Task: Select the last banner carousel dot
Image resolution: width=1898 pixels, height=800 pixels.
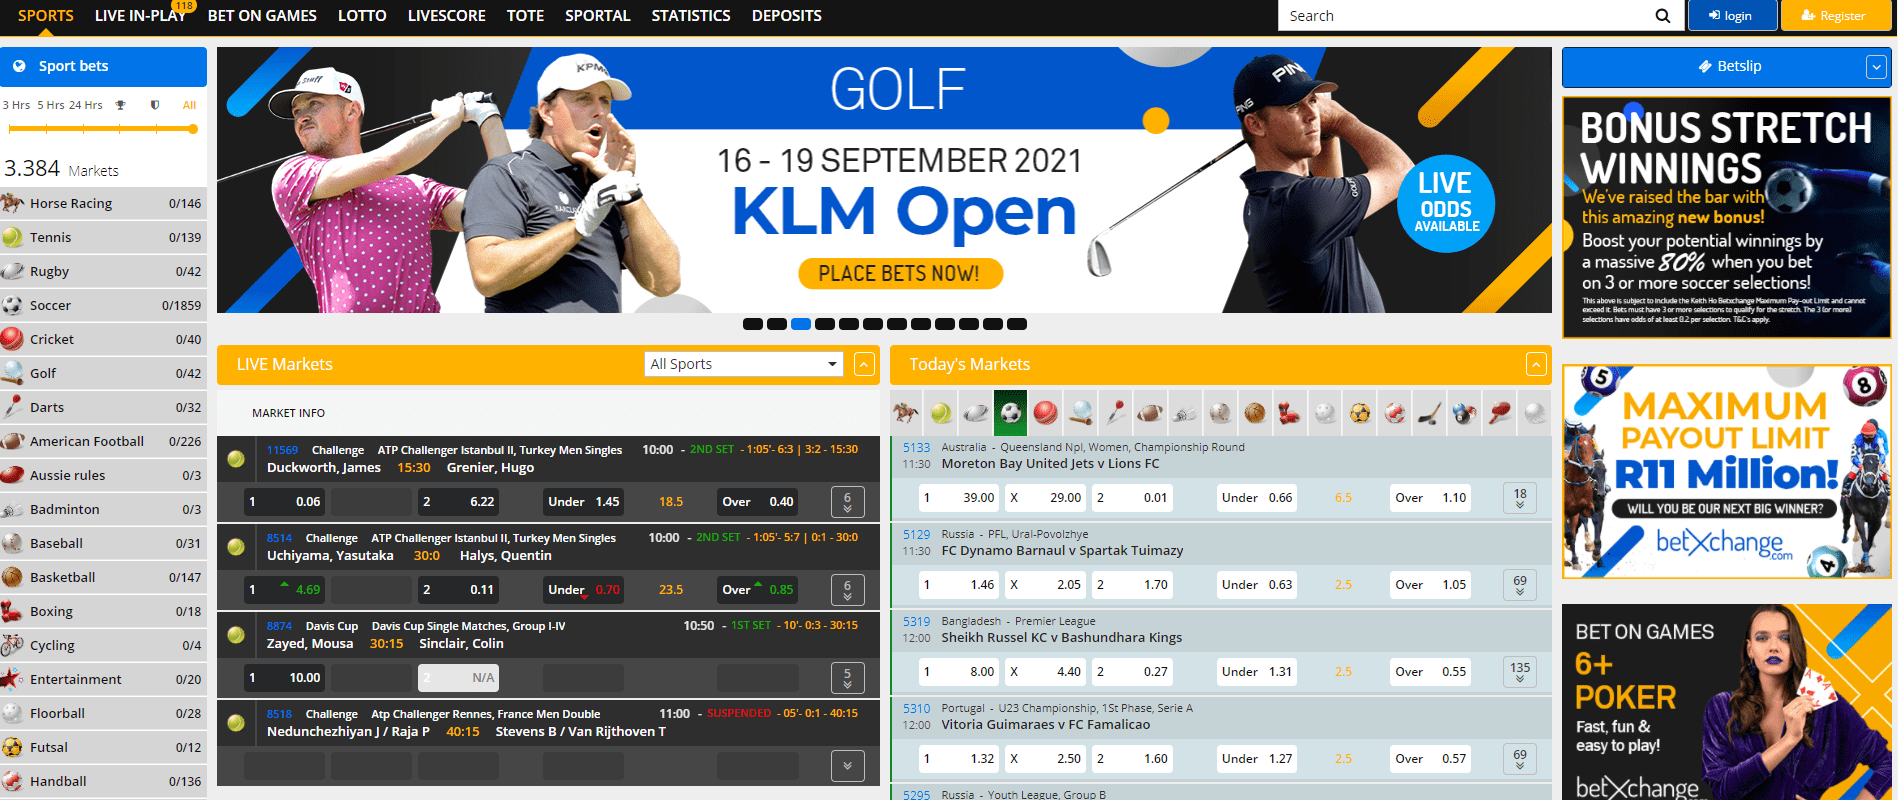Action: coord(1017,324)
